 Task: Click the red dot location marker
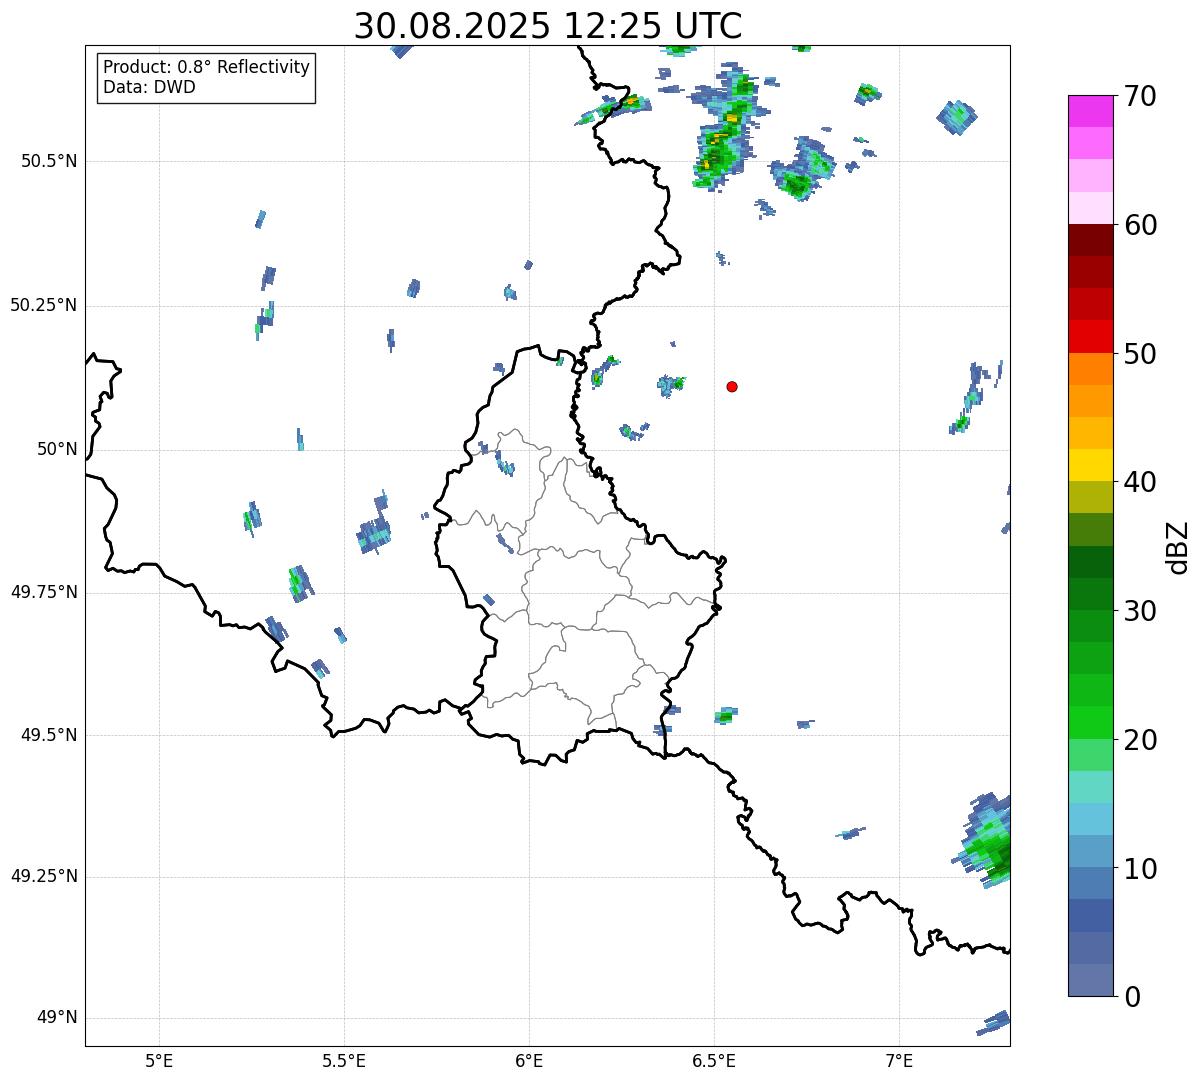(x=732, y=386)
